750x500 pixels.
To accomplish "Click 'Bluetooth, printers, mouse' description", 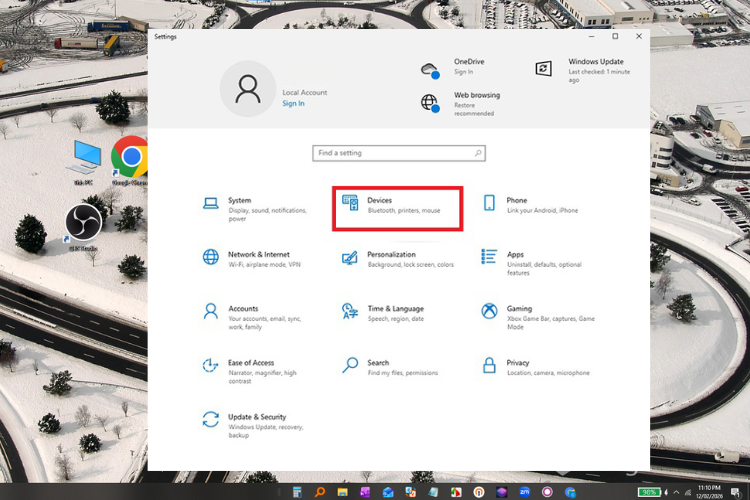I will [x=404, y=211].
